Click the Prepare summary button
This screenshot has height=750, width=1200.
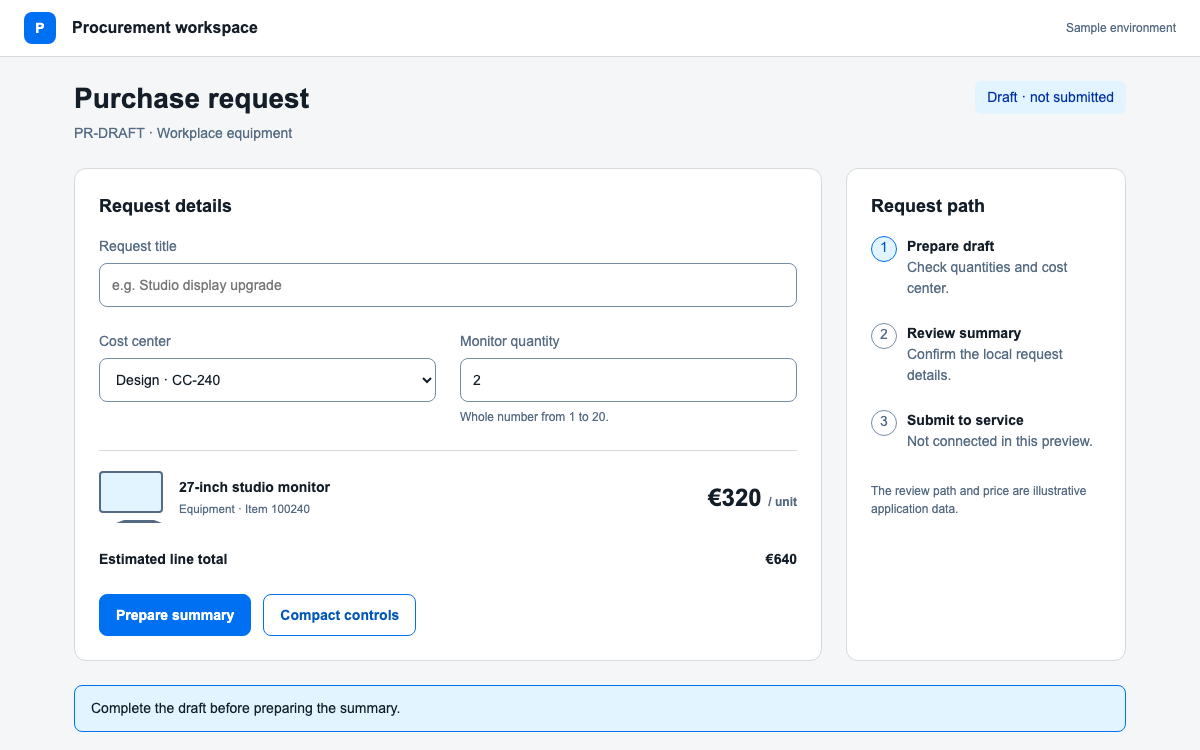[175, 615]
